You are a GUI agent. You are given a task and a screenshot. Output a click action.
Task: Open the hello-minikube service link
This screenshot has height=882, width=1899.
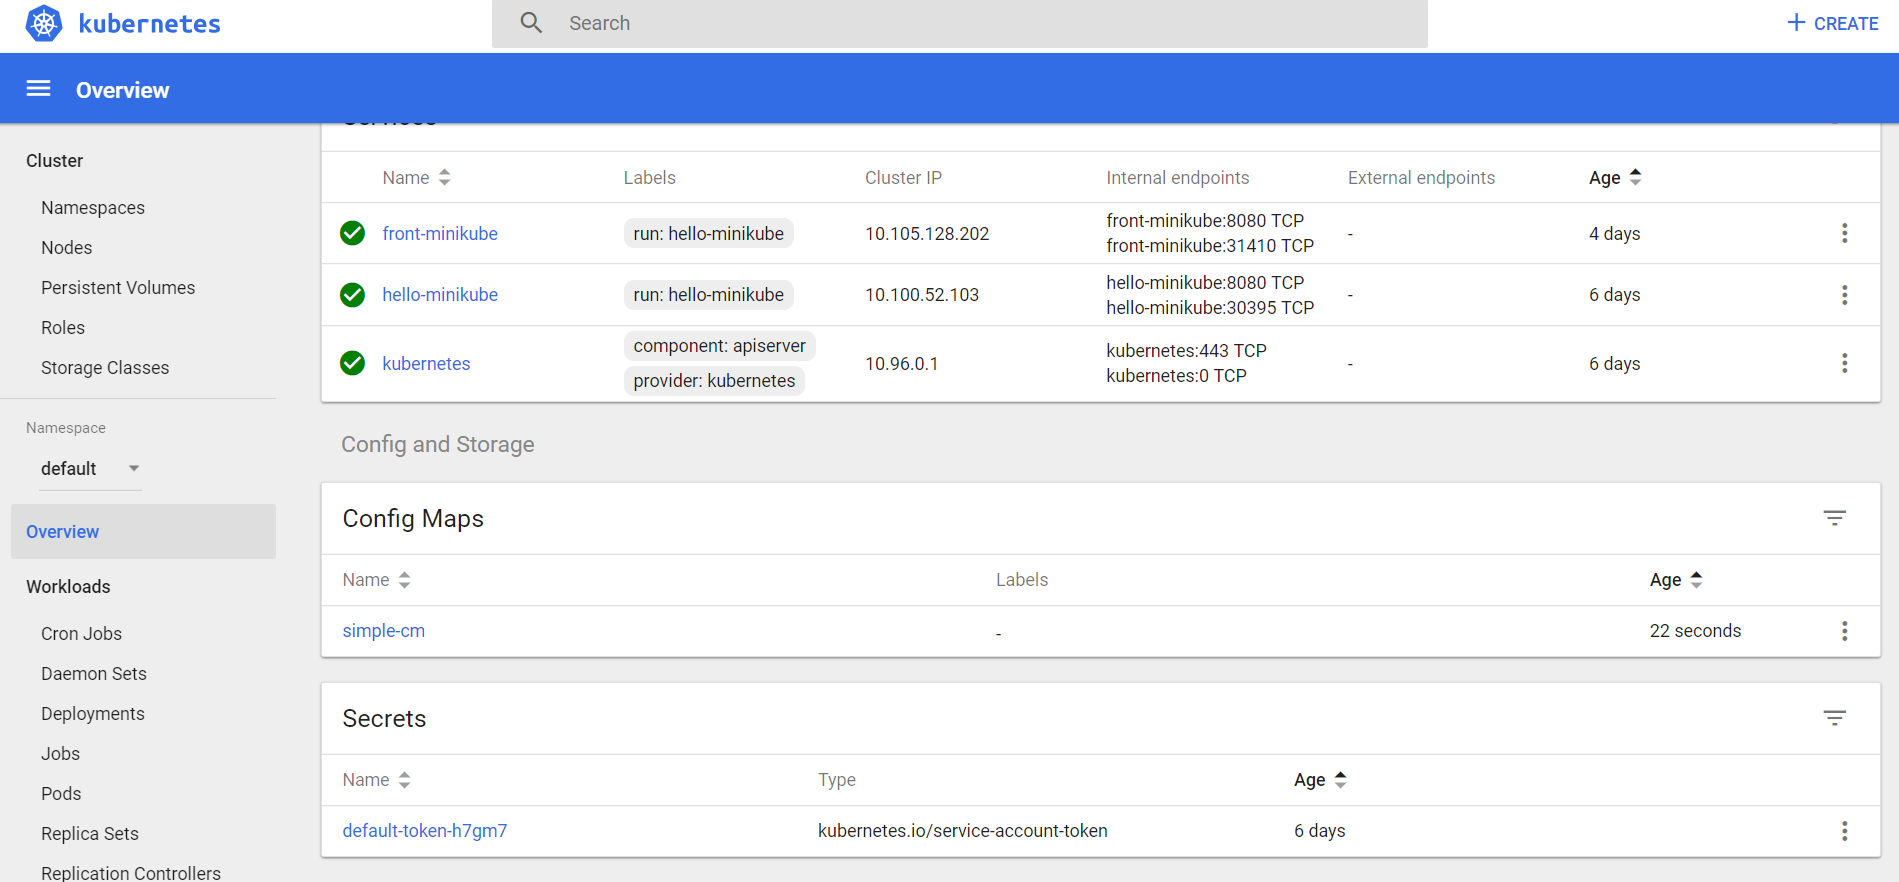click(440, 295)
